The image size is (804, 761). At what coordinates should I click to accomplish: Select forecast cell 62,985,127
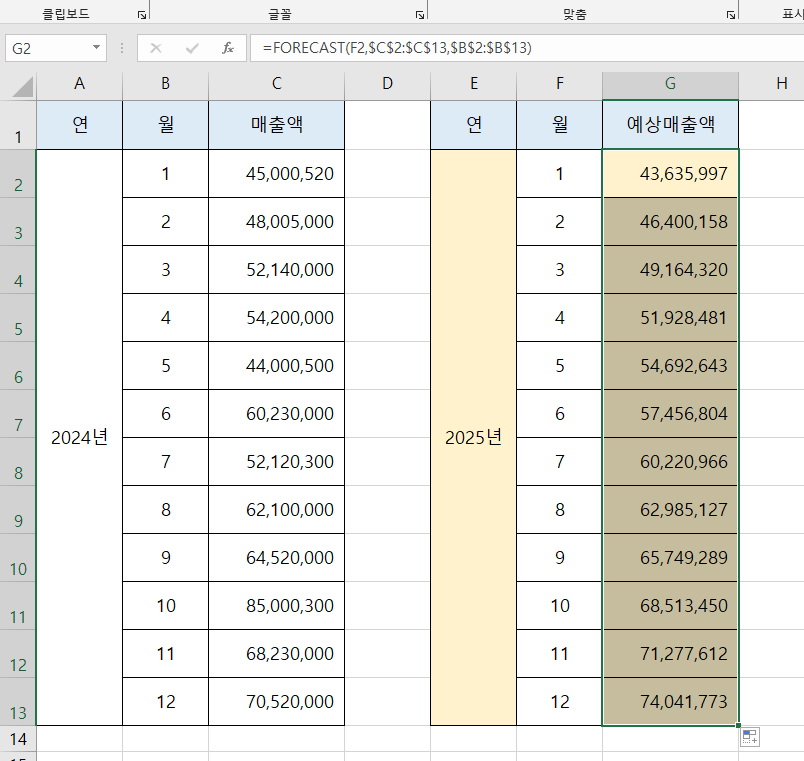coord(671,510)
